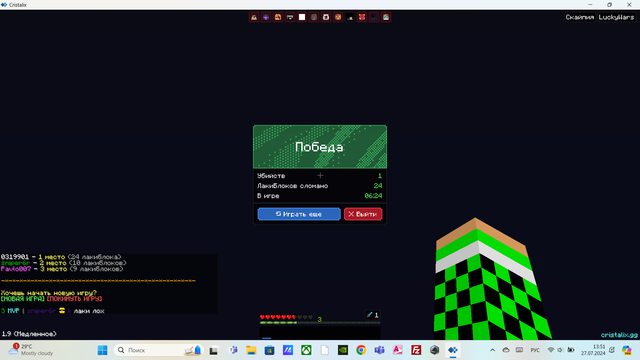The image size is (640, 360).
Task: Click the Cristalix icon on the taskbar
Action: (453, 350)
